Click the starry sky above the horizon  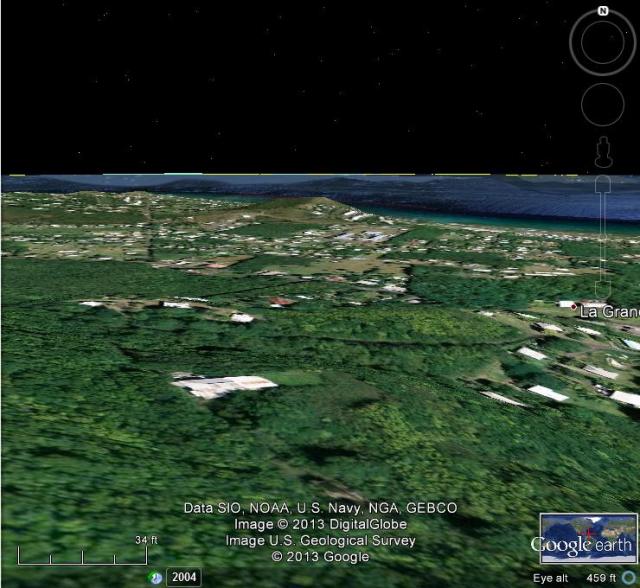[x=300, y=90]
